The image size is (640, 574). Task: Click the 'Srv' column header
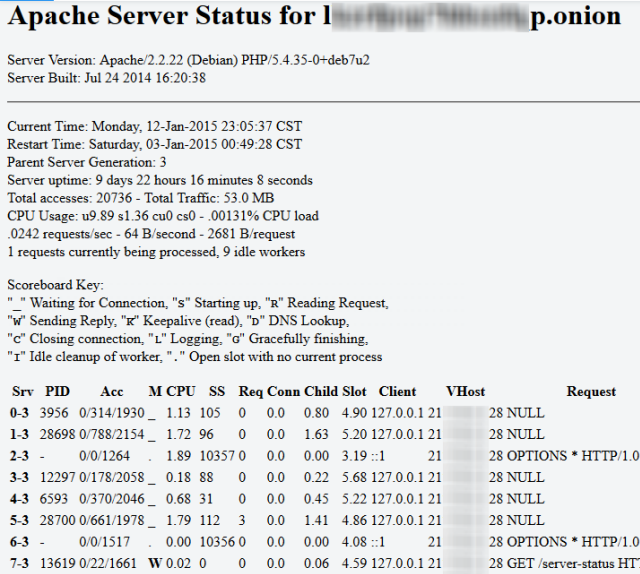(23, 392)
